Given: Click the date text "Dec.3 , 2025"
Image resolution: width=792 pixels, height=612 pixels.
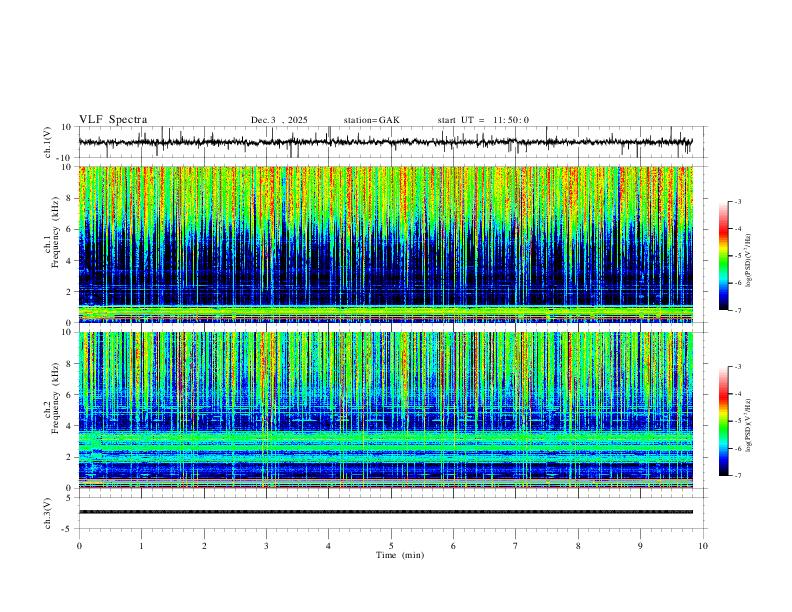Looking at the screenshot, I should point(279,120).
